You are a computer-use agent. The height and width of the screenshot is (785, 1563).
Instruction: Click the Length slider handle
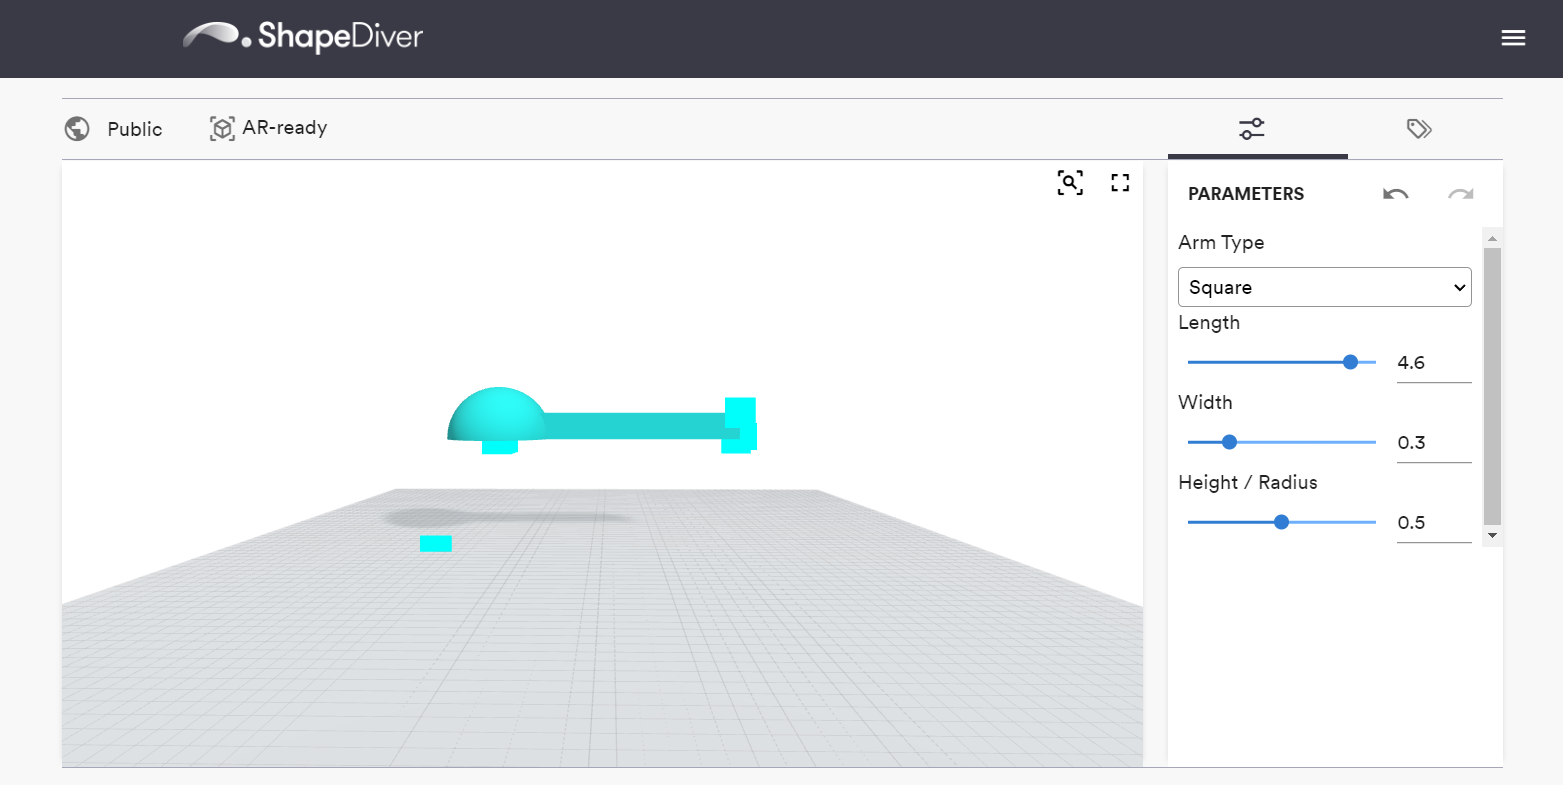pos(1351,362)
